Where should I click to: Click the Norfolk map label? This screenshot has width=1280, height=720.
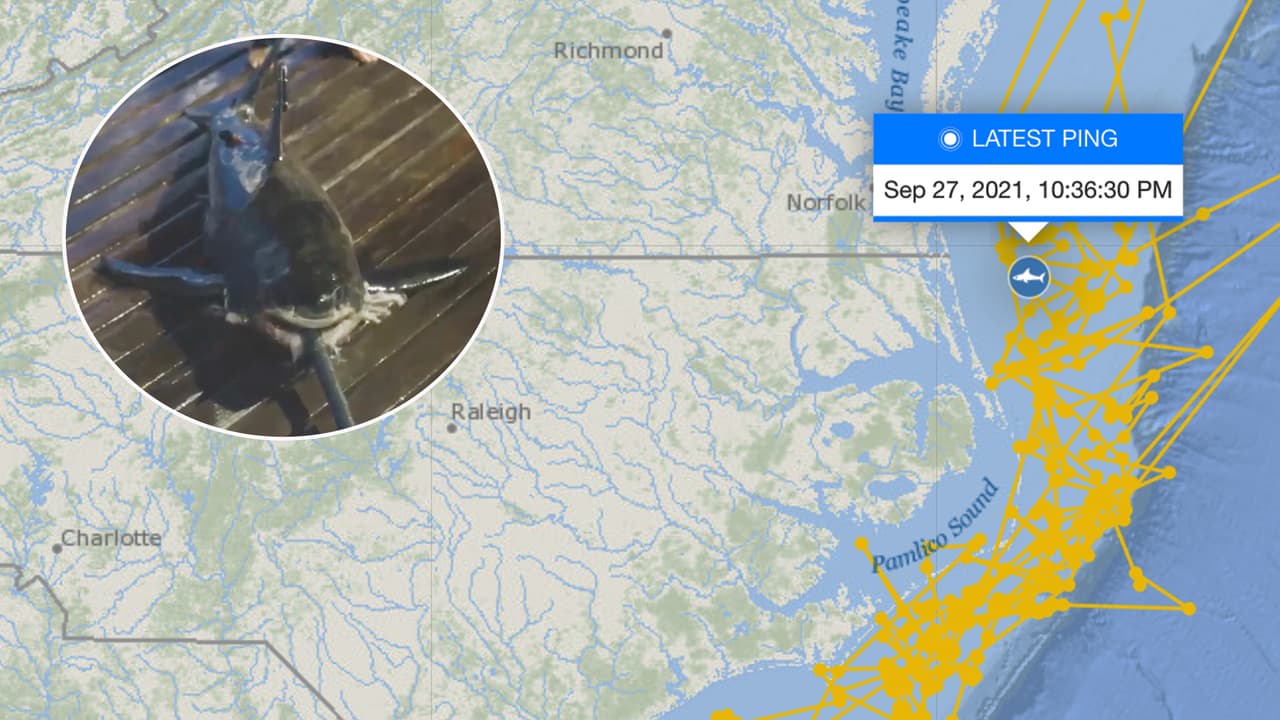tap(825, 203)
